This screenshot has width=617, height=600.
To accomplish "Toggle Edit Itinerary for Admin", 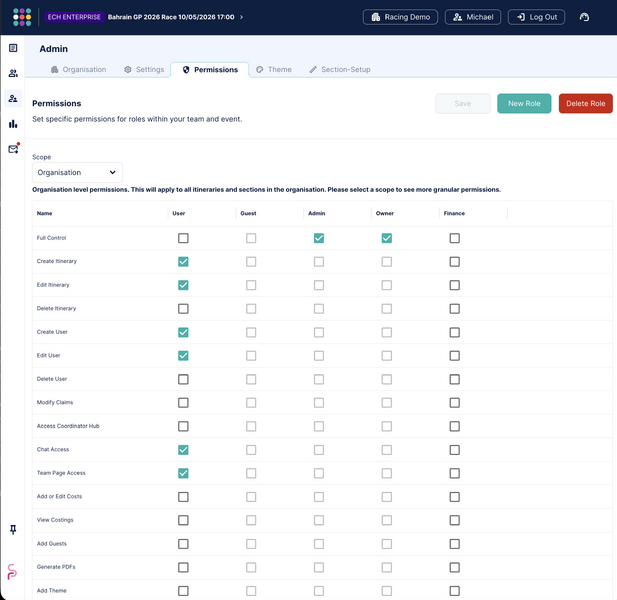I will tap(319, 285).
